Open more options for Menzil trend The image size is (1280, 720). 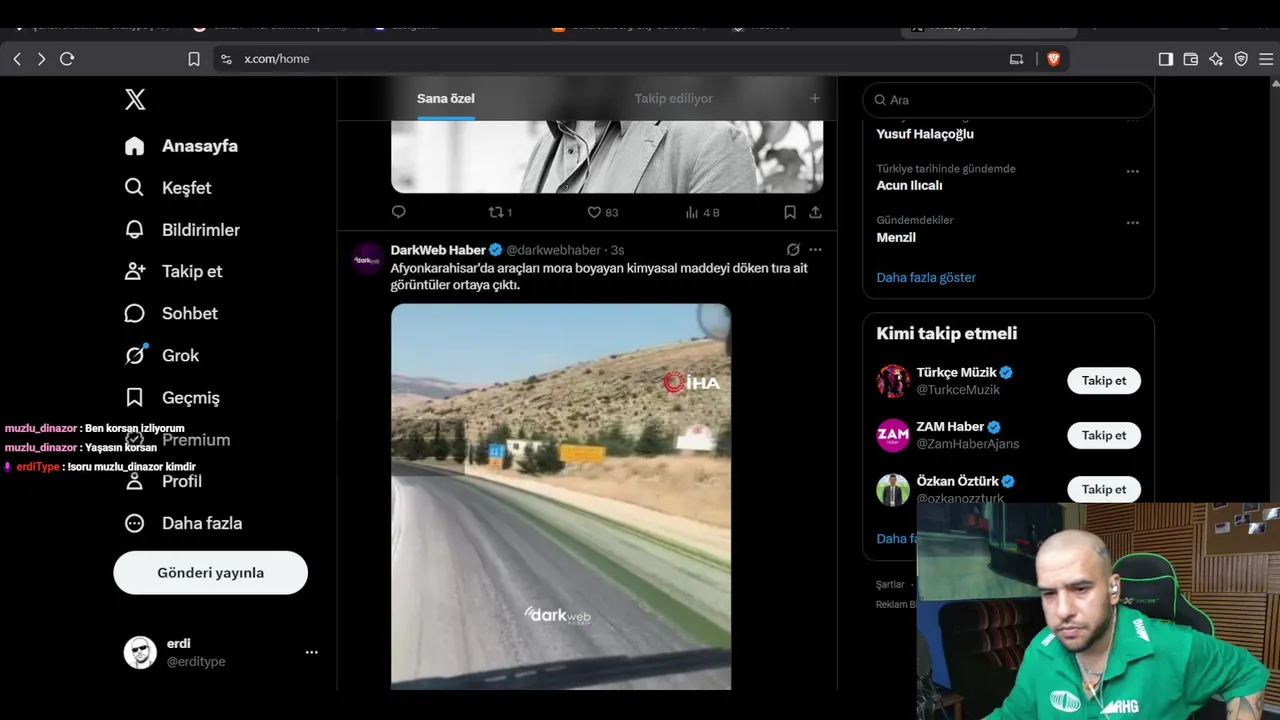tap(1133, 223)
